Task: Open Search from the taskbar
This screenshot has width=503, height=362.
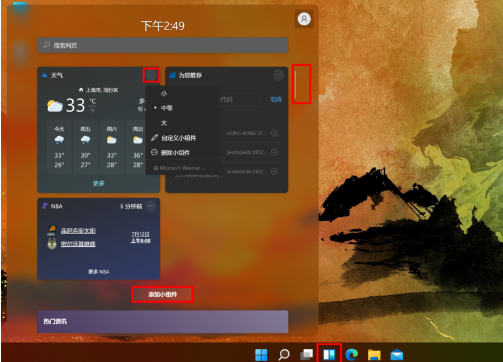Action: pos(284,354)
